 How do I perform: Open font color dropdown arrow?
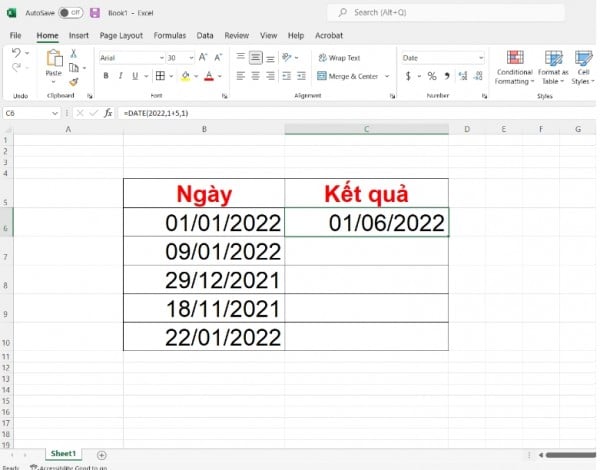pos(220,76)
